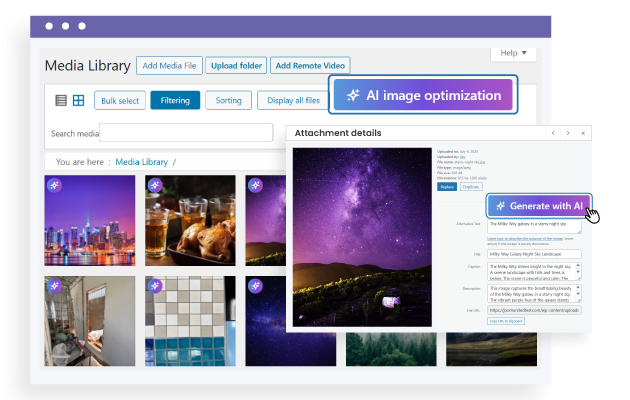Screen dimensions: 630x400
Task: Open the Filtering options
Action: click(175, 100)
